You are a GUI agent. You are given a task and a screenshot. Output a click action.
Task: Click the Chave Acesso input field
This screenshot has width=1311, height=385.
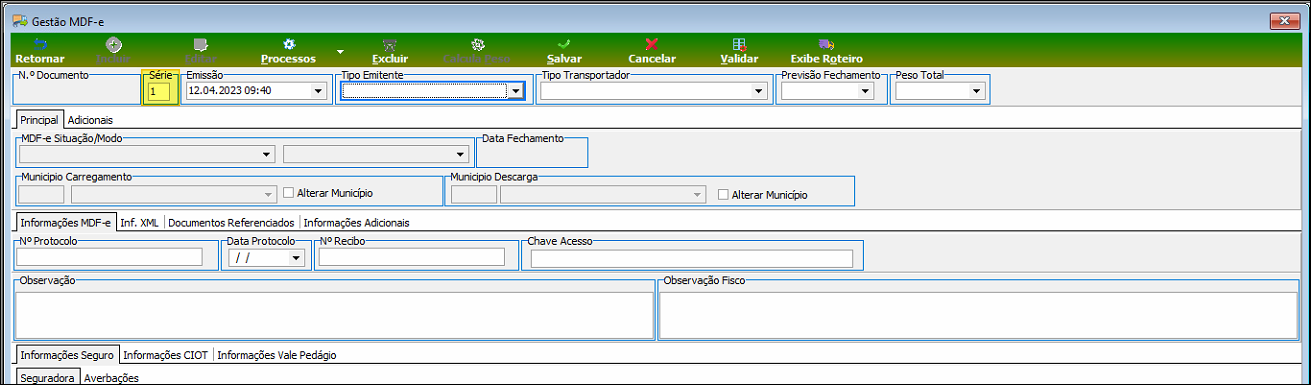point(692,259)
